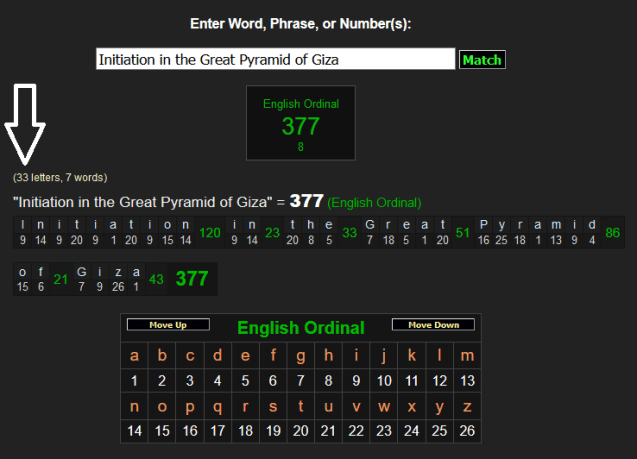Image resolution: width=637 pixels, height=459 pixels.
Task: Click the letter 'm' in cipher chart
Action: (466, 356)
